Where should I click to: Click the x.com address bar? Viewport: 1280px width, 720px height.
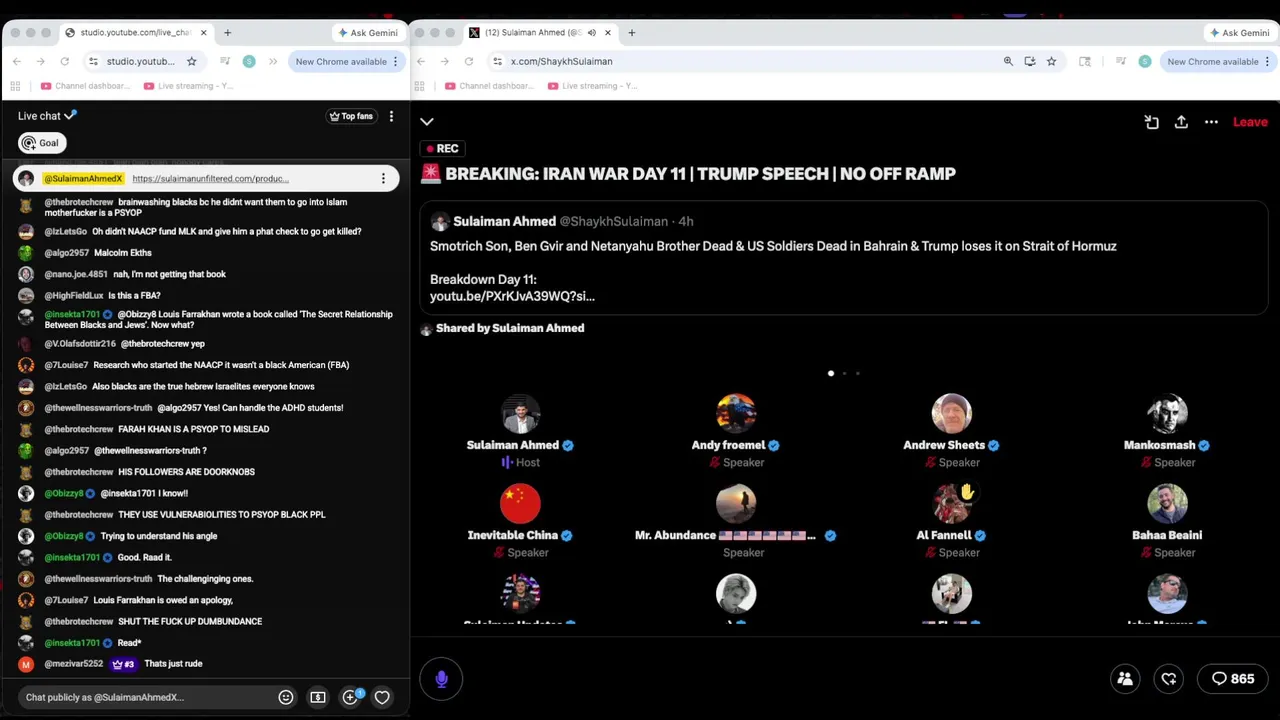point(740,61)
